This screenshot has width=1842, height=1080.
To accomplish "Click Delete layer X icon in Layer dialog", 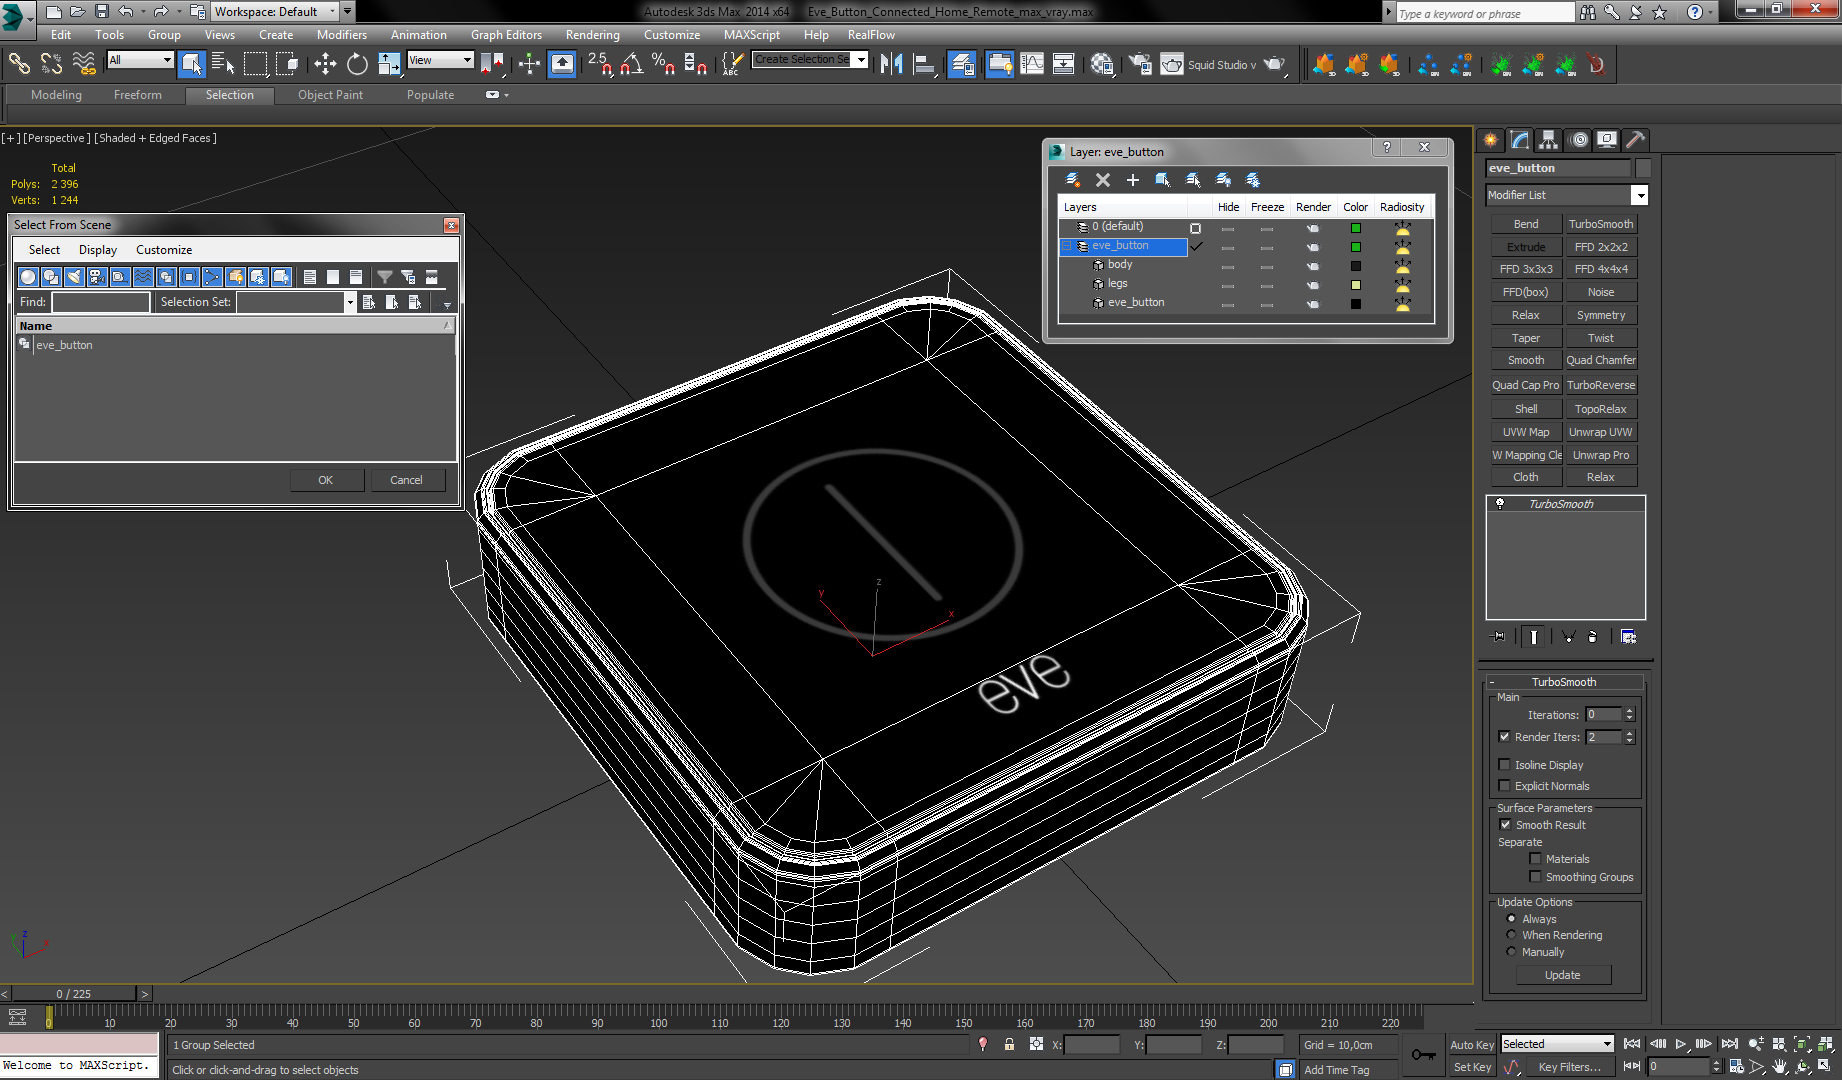I will [1103, 180].
